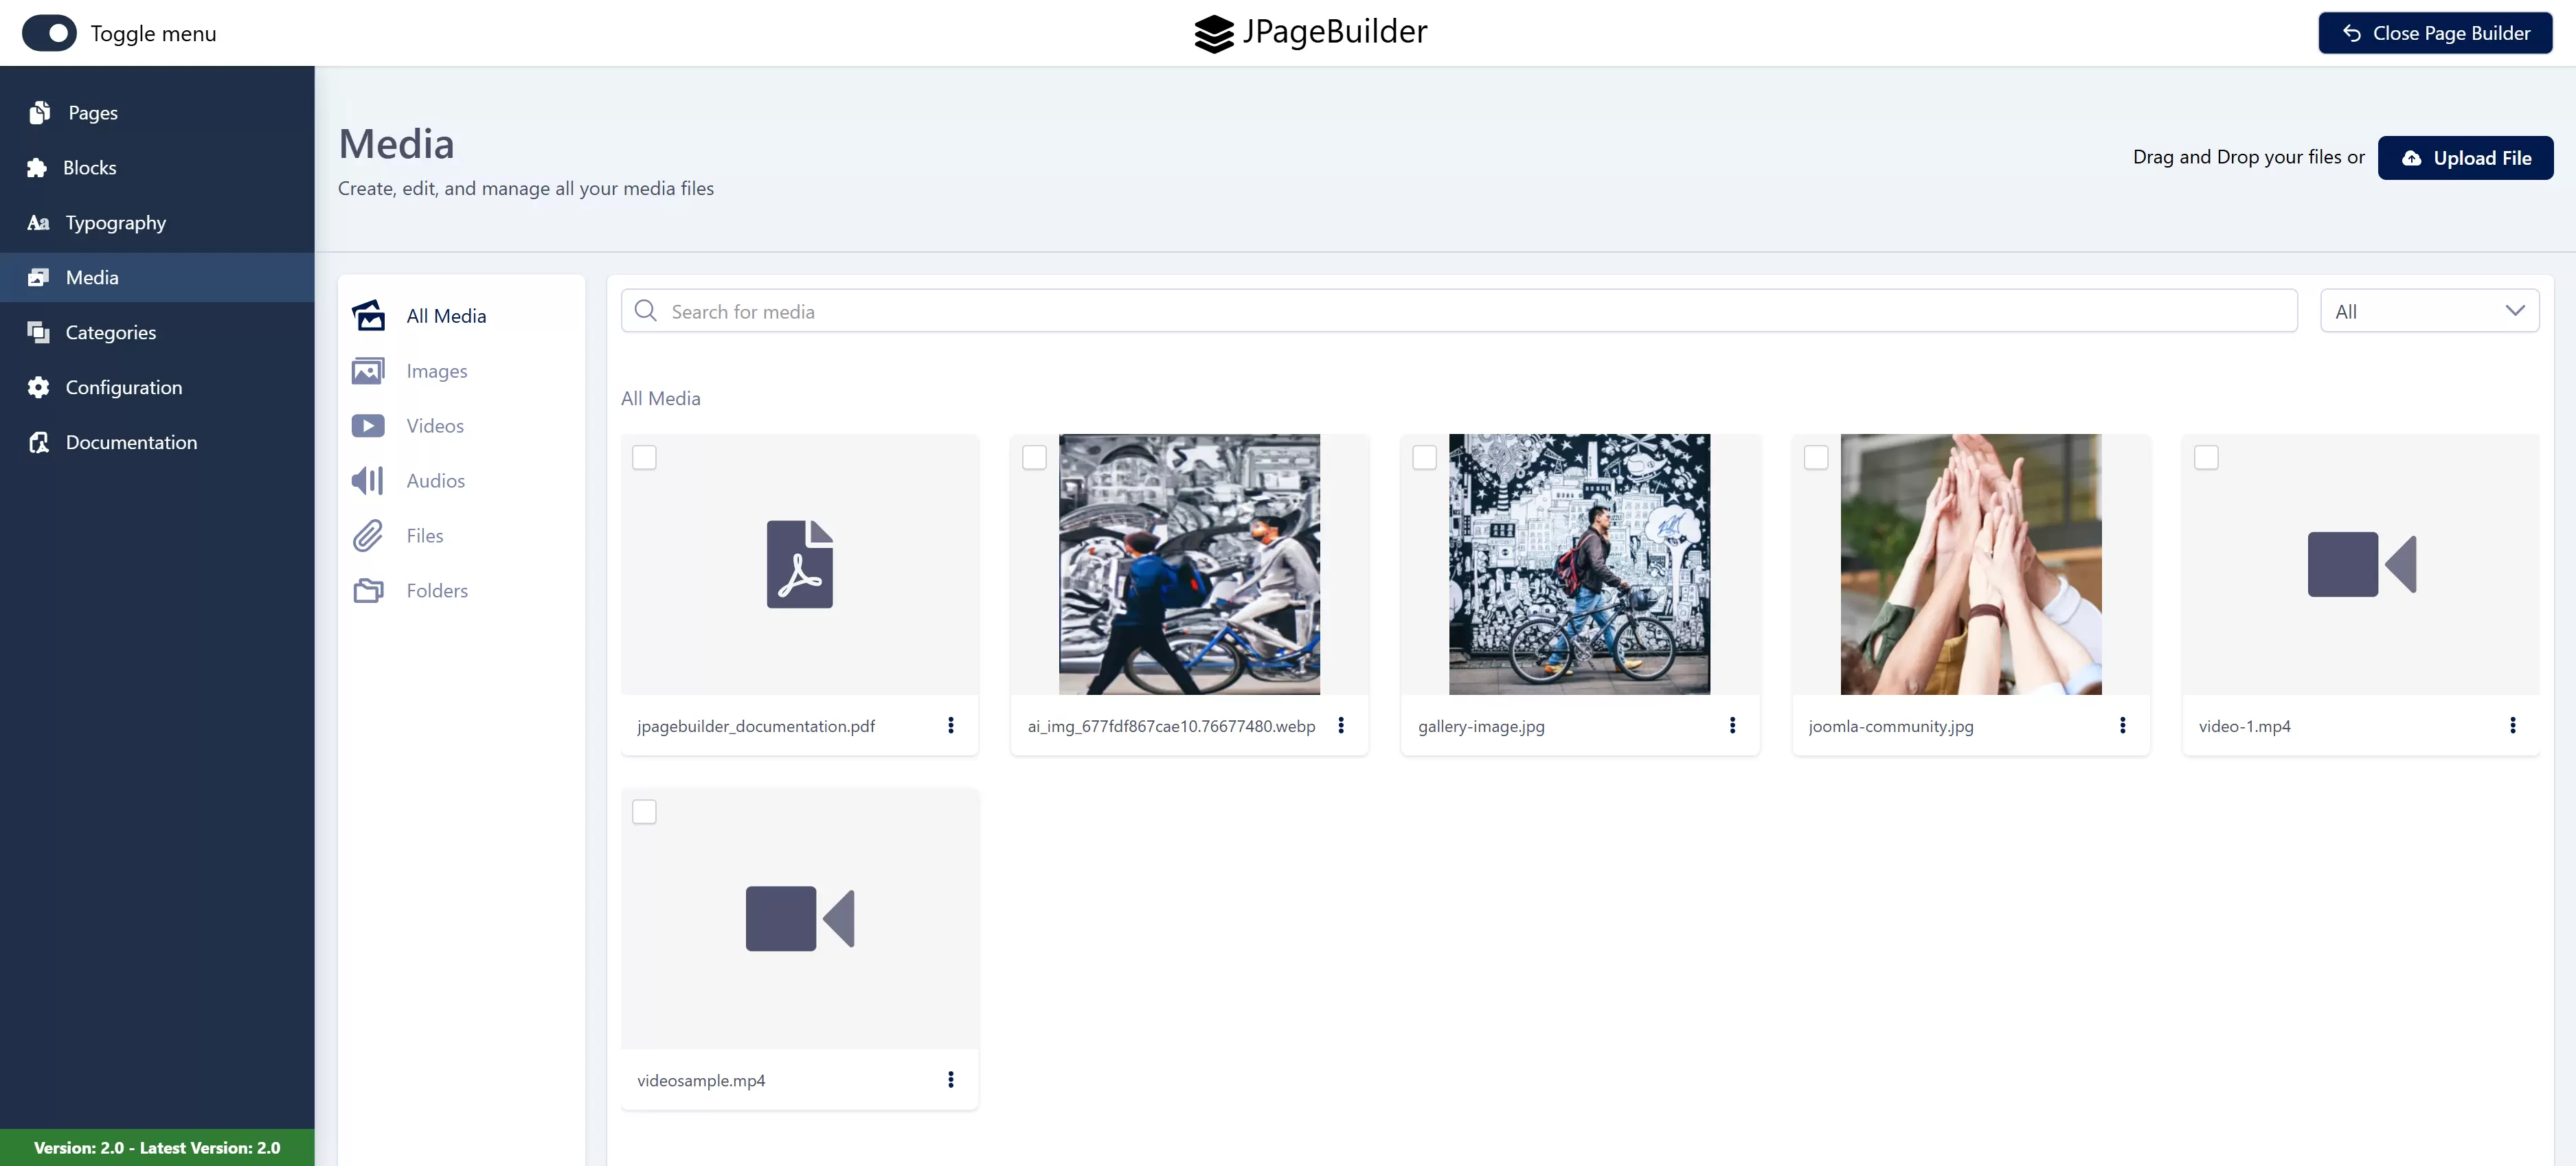Image resolution: width=2576 pixels, height=1166 pixels.
Task: Open options menu for jpagebuilder_documentation.pdf
Action: pyautogui.click(x=950, y=725)
